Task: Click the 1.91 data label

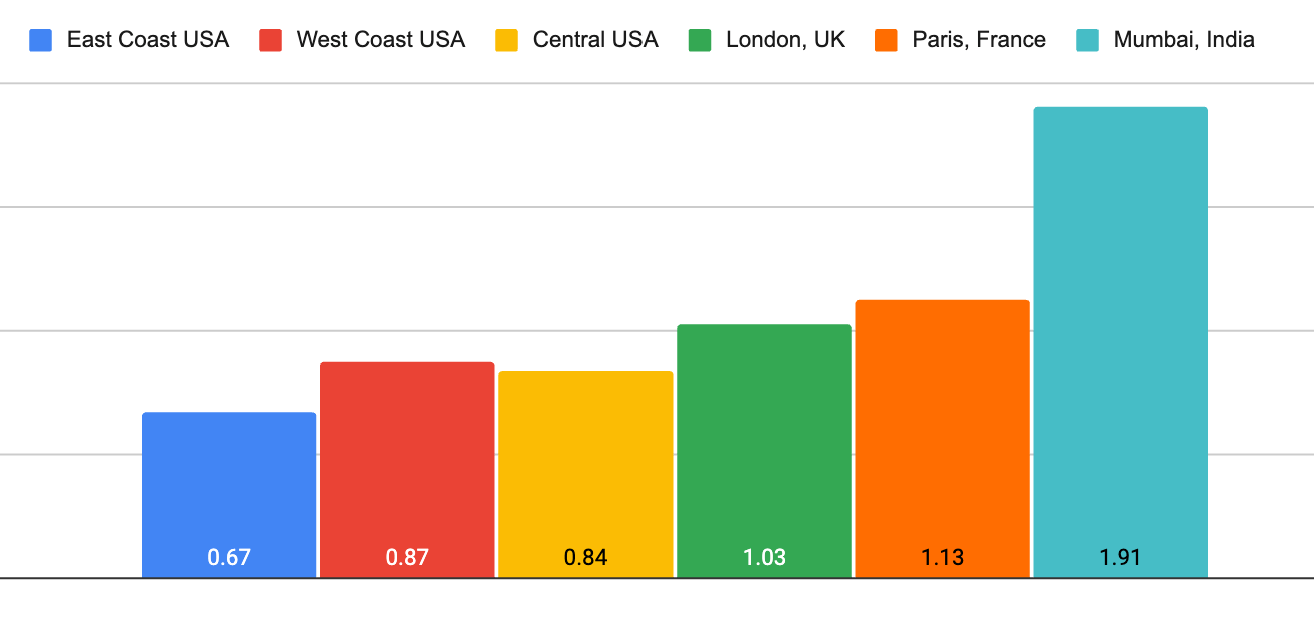Action: point(1120,558)
